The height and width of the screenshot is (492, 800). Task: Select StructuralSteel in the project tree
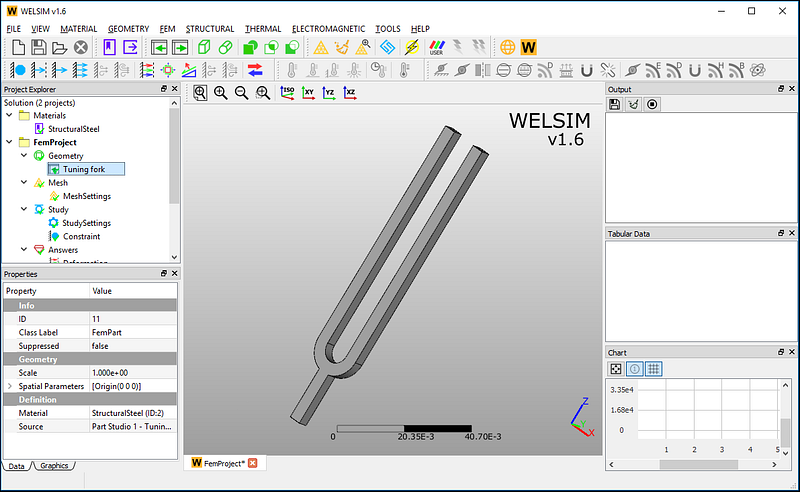click(x=73, y=129)
